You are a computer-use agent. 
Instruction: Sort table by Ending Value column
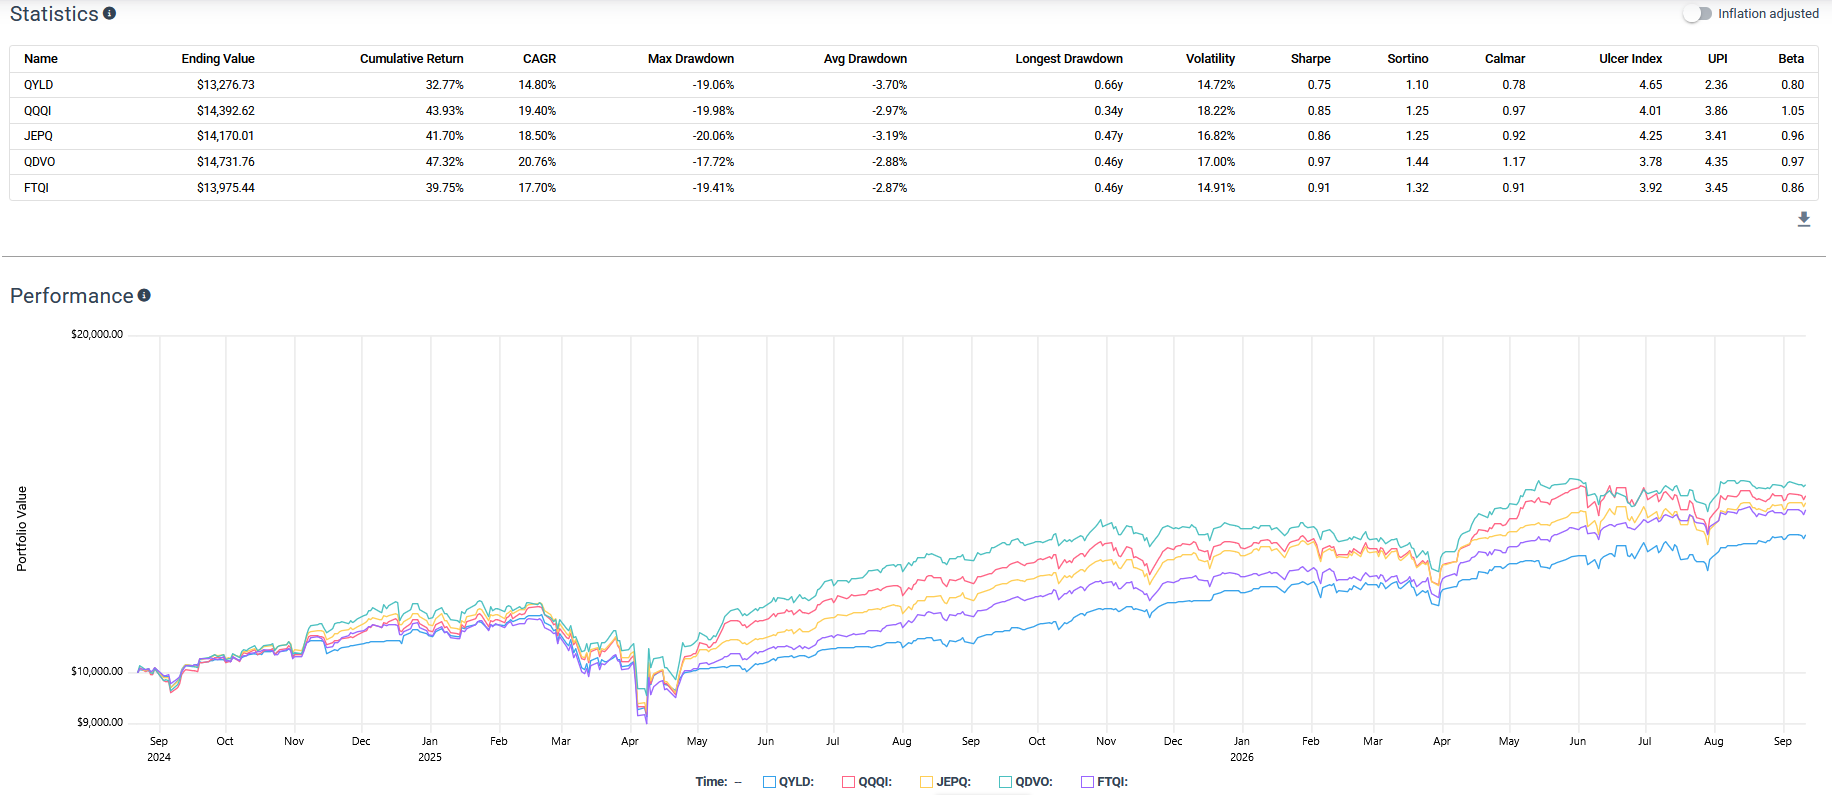point(218,59)
